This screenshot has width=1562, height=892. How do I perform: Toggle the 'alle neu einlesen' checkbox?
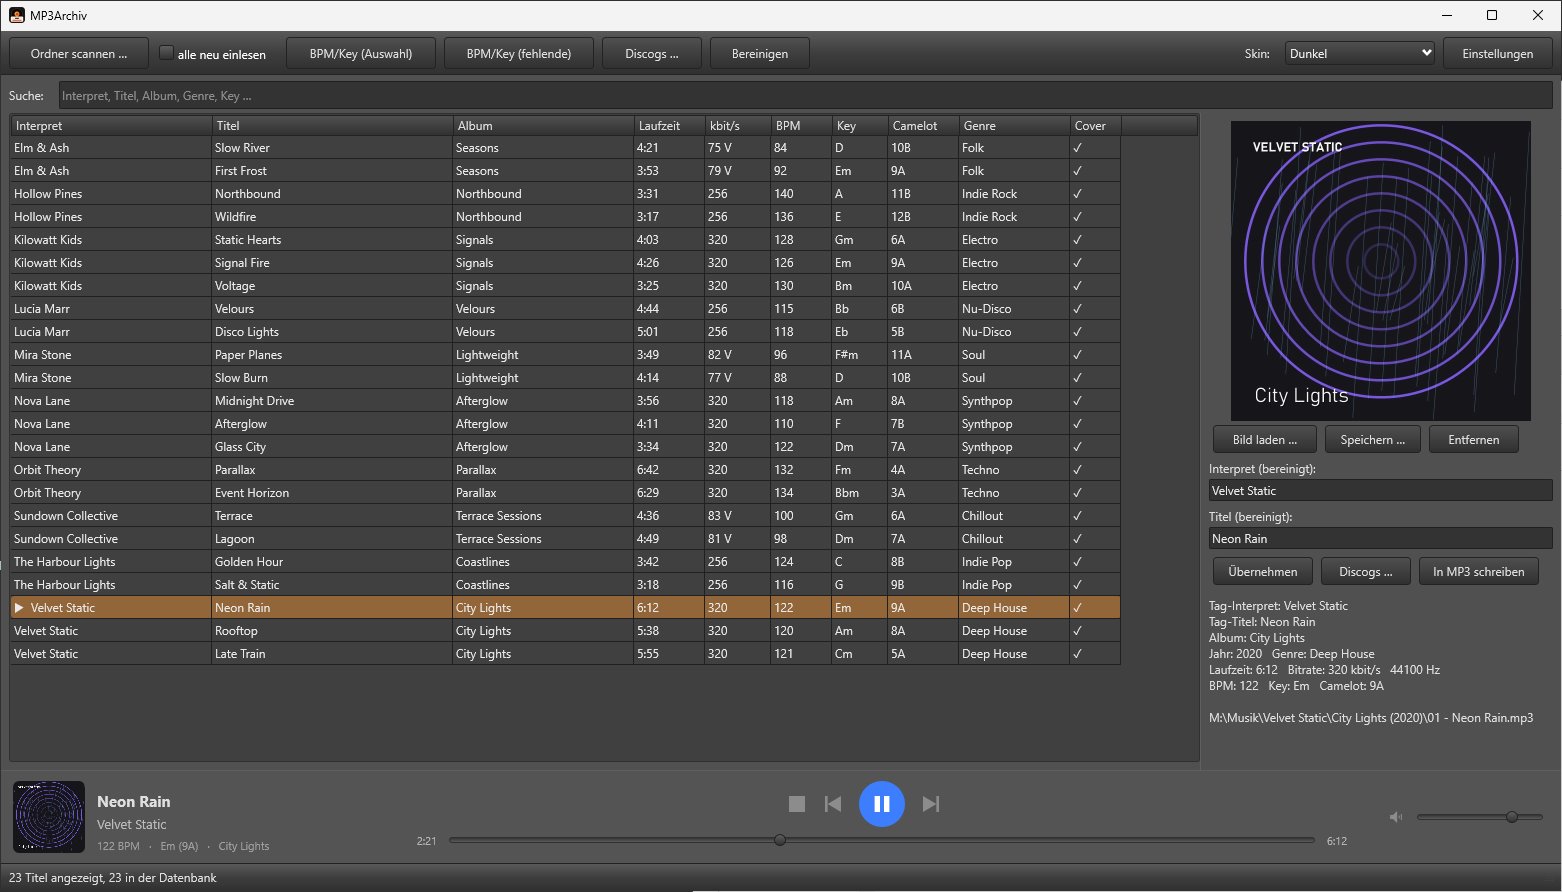point(167,53)
